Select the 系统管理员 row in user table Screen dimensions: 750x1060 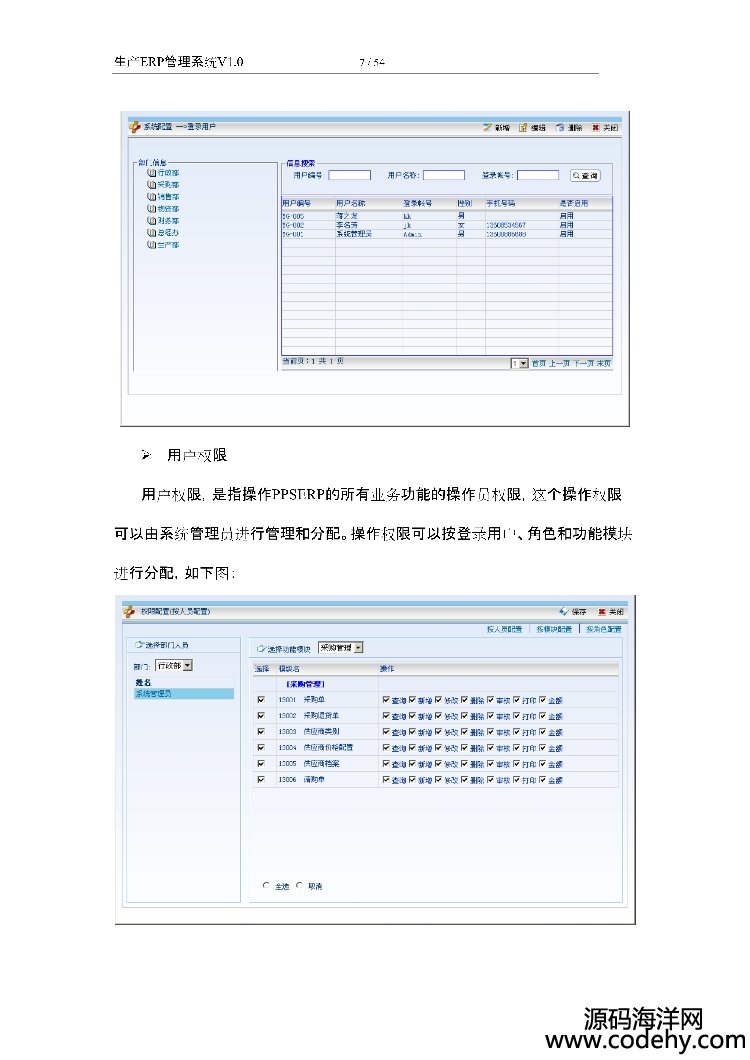pos(447,234)
